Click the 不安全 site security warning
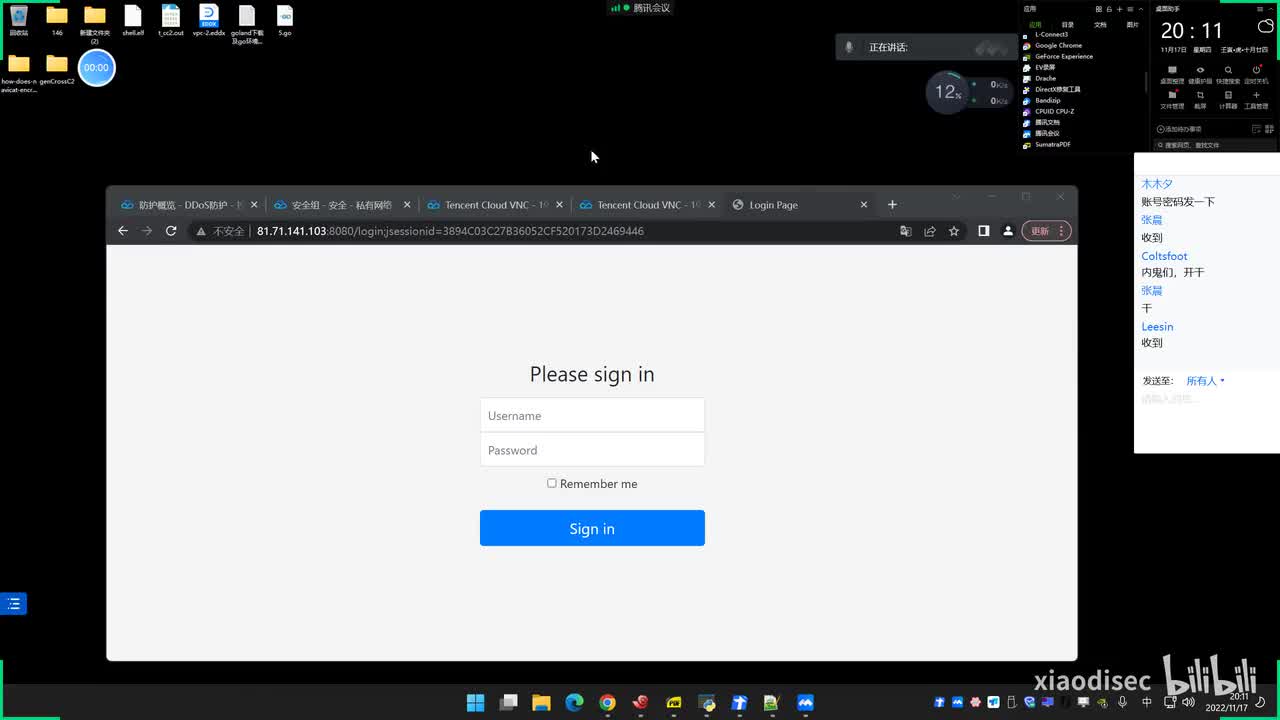The image size is (1280, 720). pos(220,231)
